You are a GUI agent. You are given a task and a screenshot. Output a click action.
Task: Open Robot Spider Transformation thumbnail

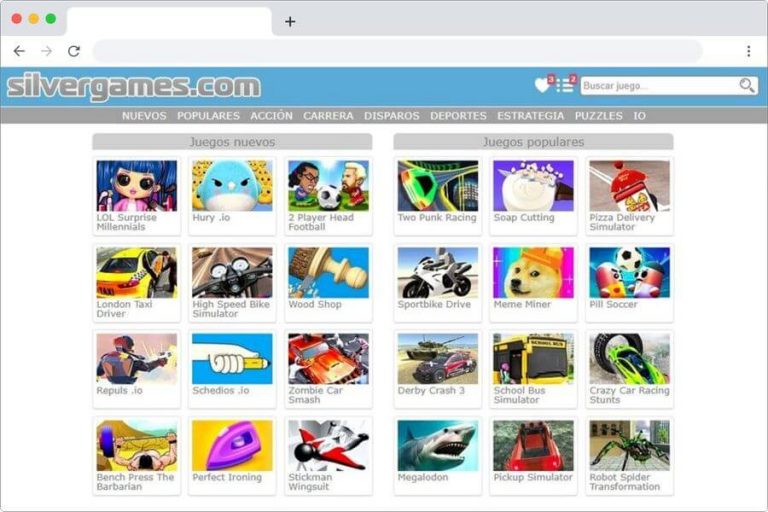(629, 445)
